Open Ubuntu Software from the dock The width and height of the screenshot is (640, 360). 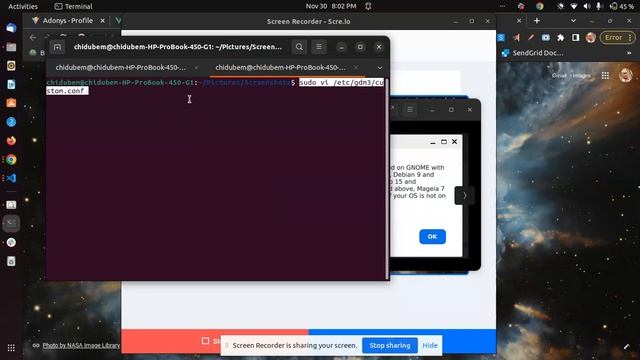pos(11,103)
